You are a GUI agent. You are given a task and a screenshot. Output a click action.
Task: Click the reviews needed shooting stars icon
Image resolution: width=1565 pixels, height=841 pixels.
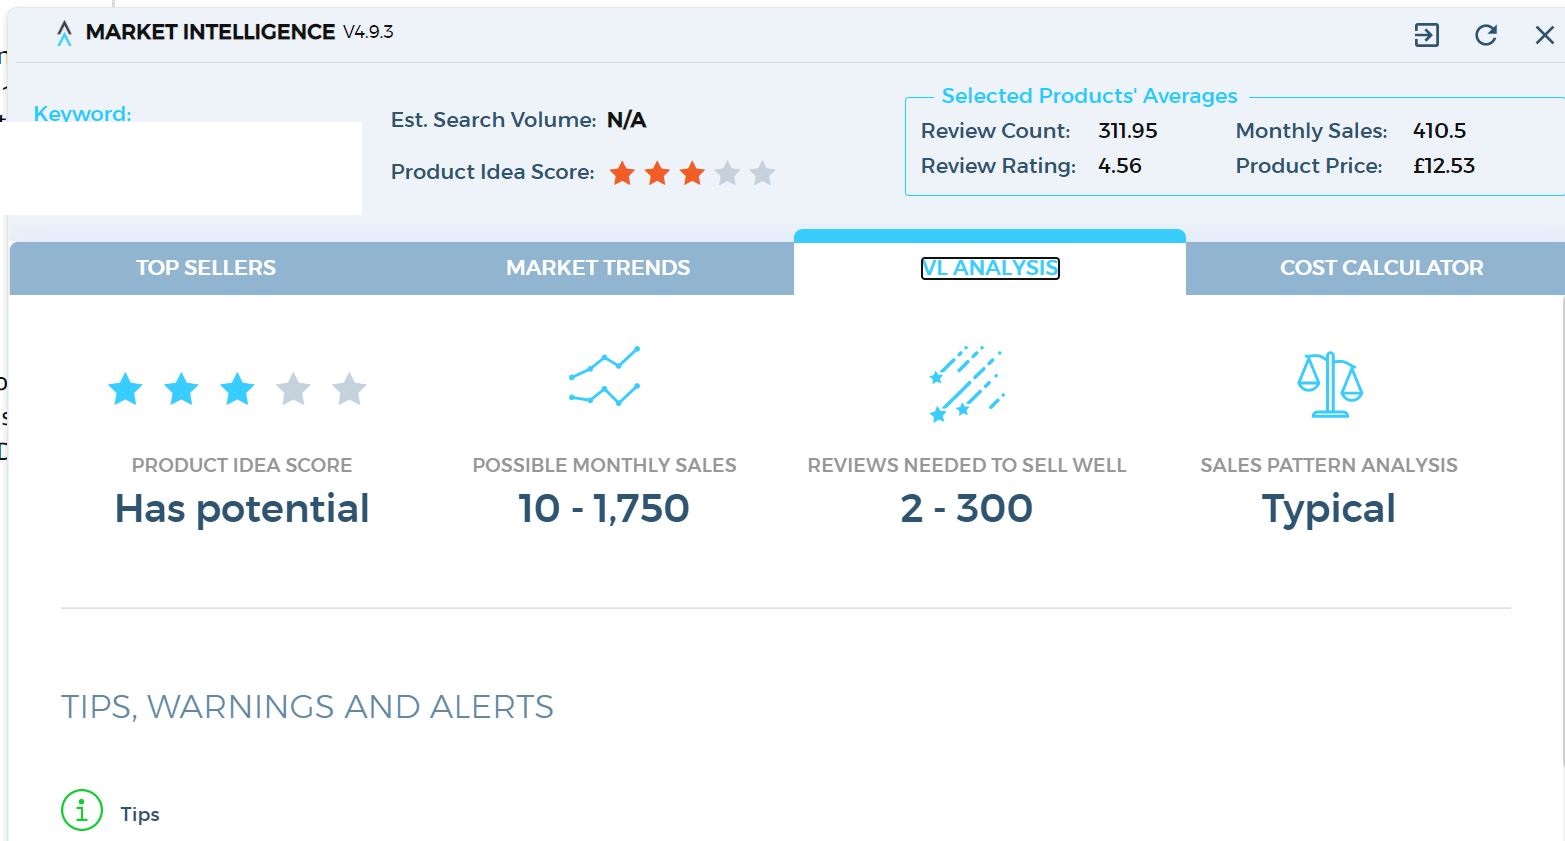point(966,383)
